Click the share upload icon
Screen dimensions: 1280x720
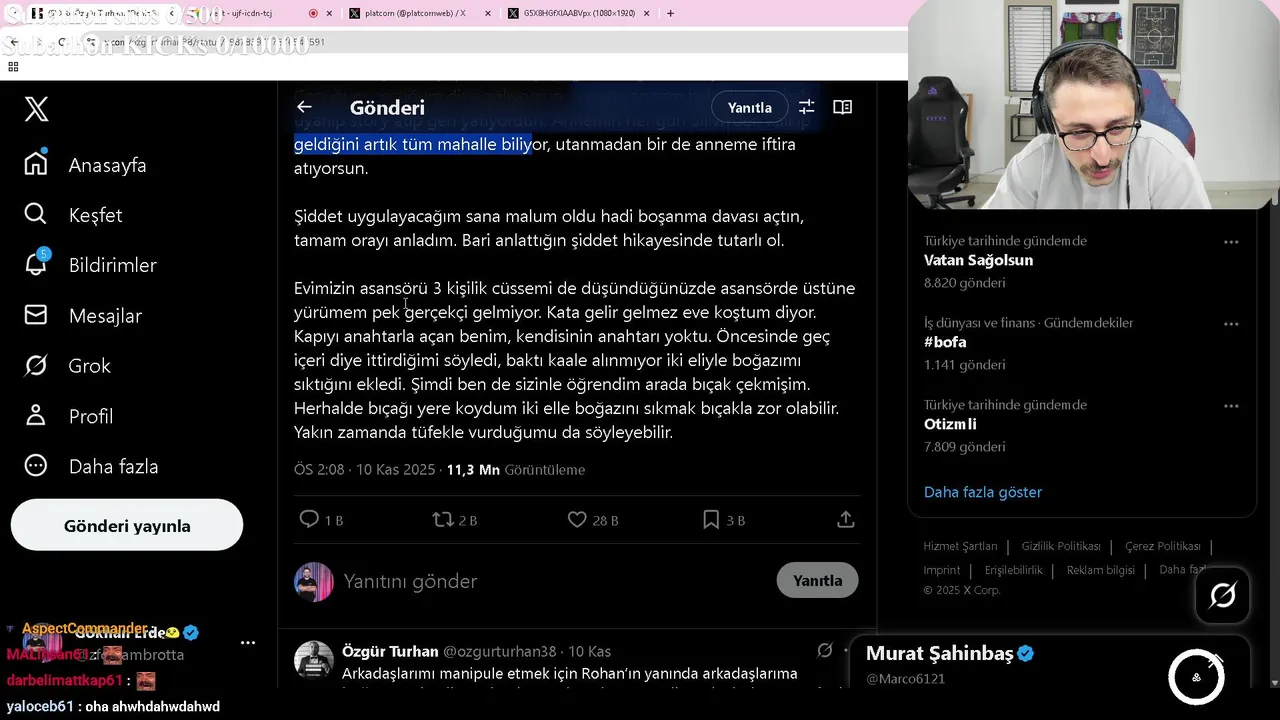(846, 520)
